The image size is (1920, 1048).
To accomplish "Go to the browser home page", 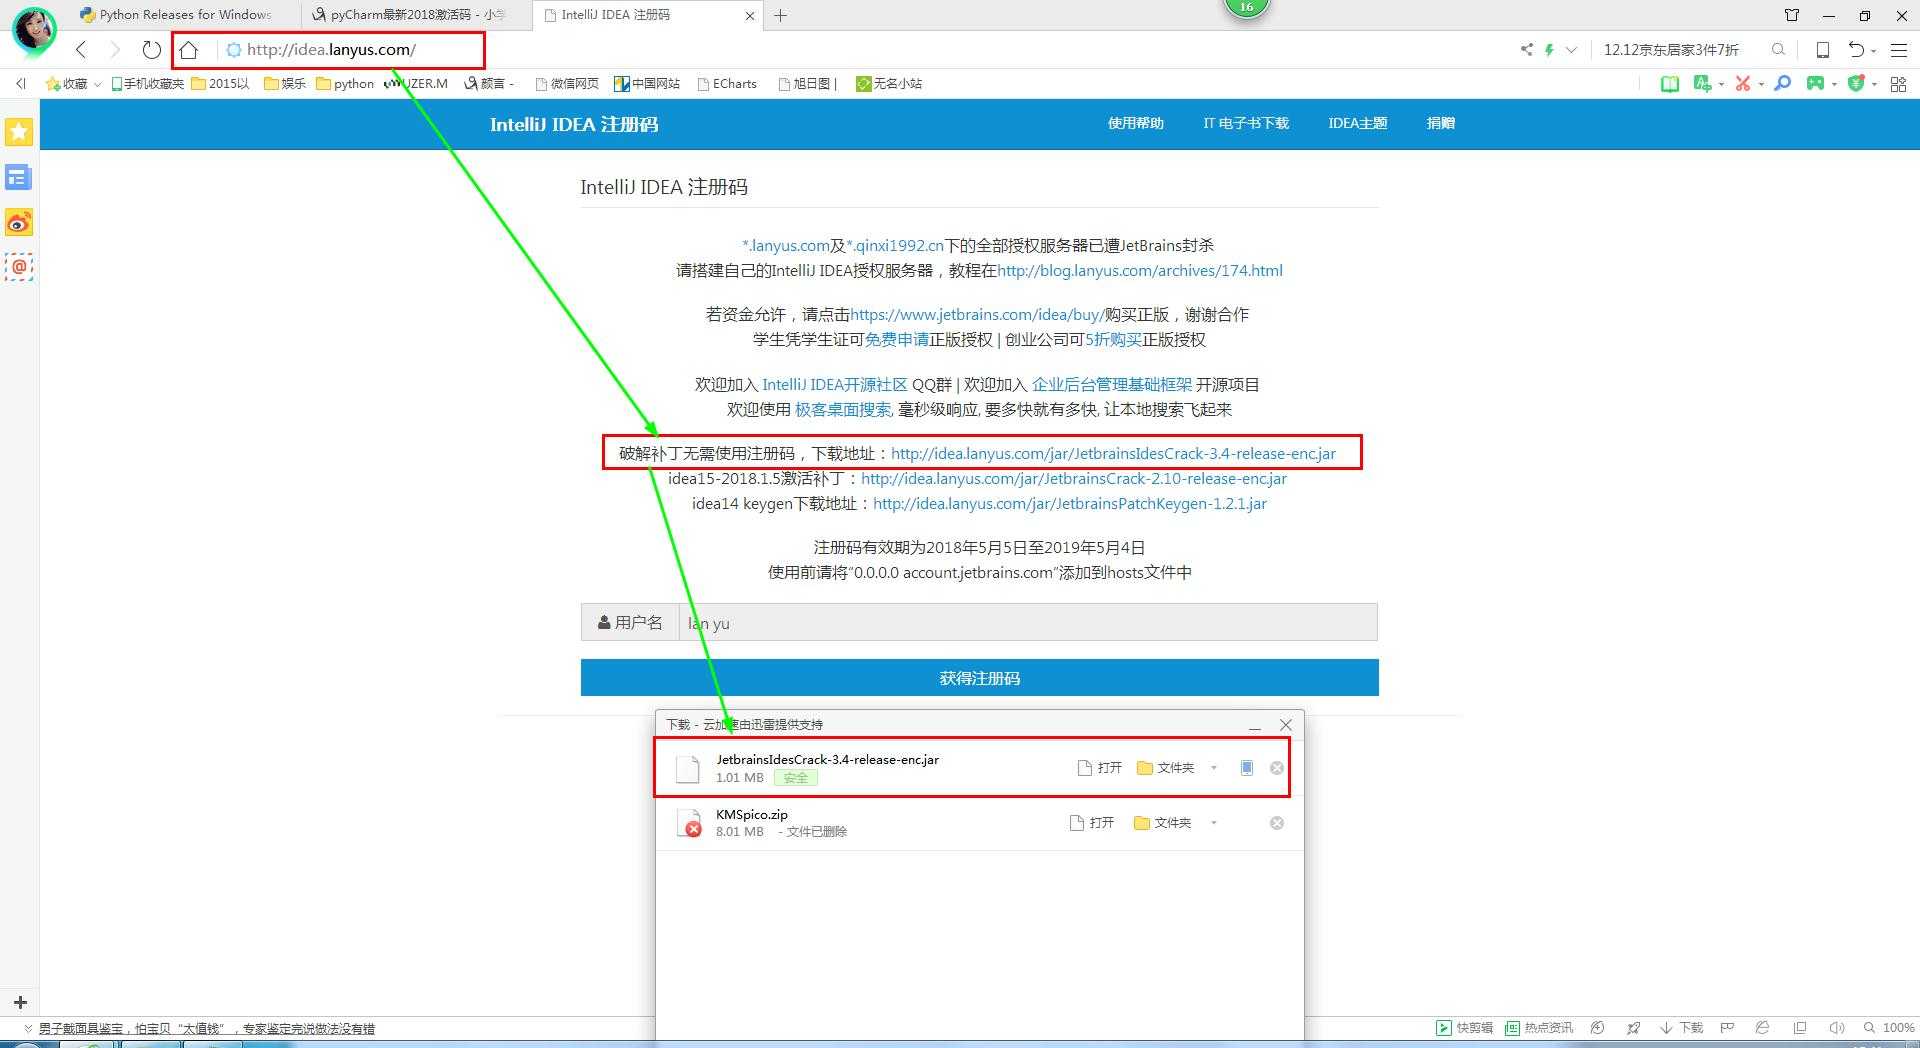I will (188, 49).
